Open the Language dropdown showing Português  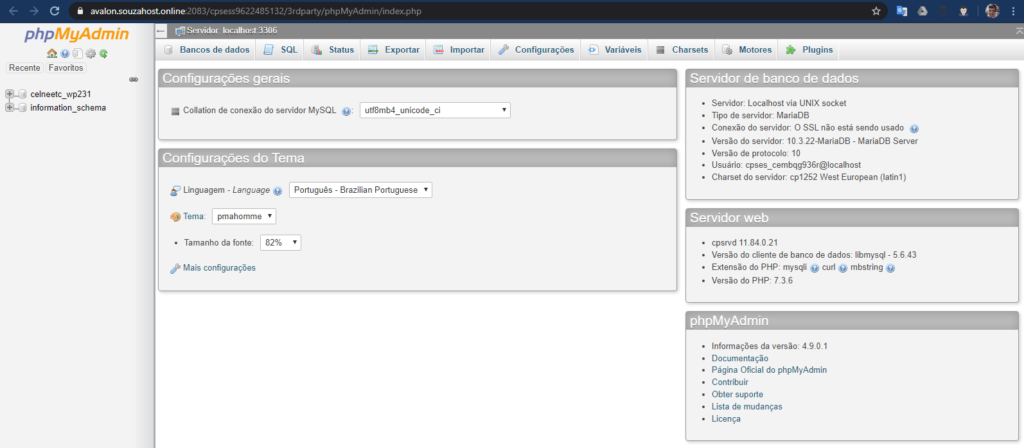pyautogui.click(x=360, y=189)
